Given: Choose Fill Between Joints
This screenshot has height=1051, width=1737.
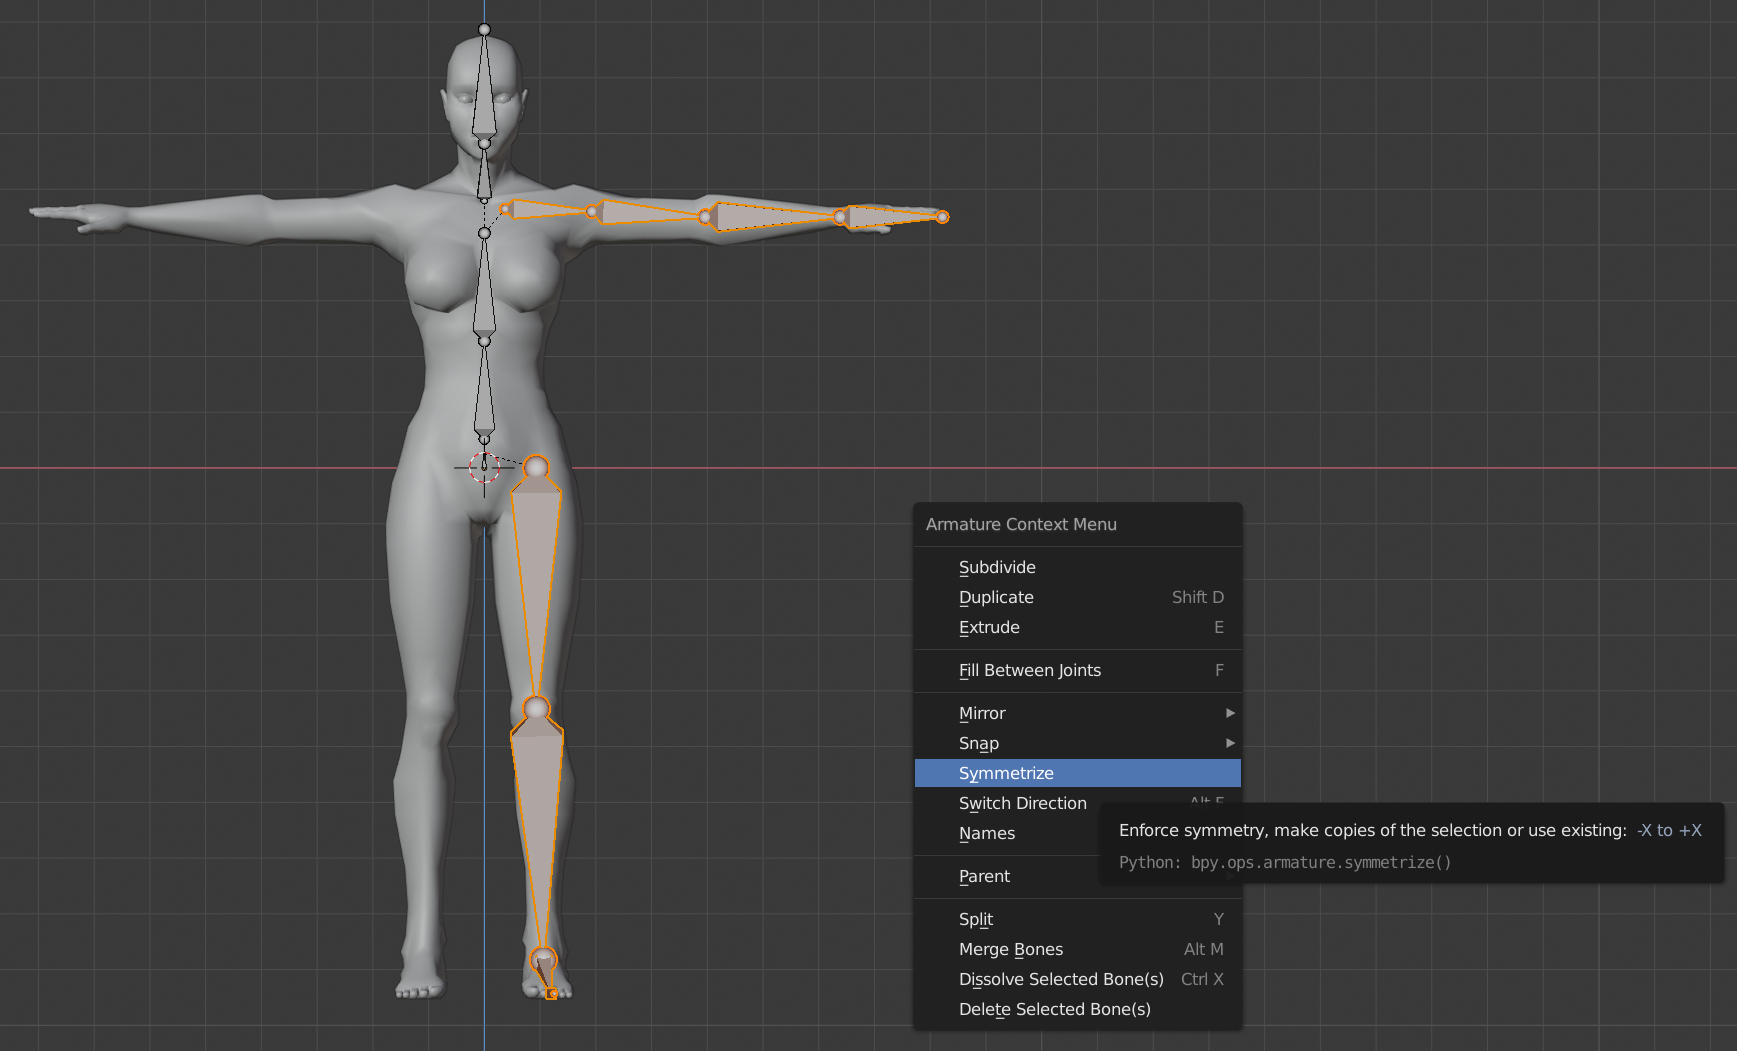Looking at the screenshot, I should (1077, 670).
